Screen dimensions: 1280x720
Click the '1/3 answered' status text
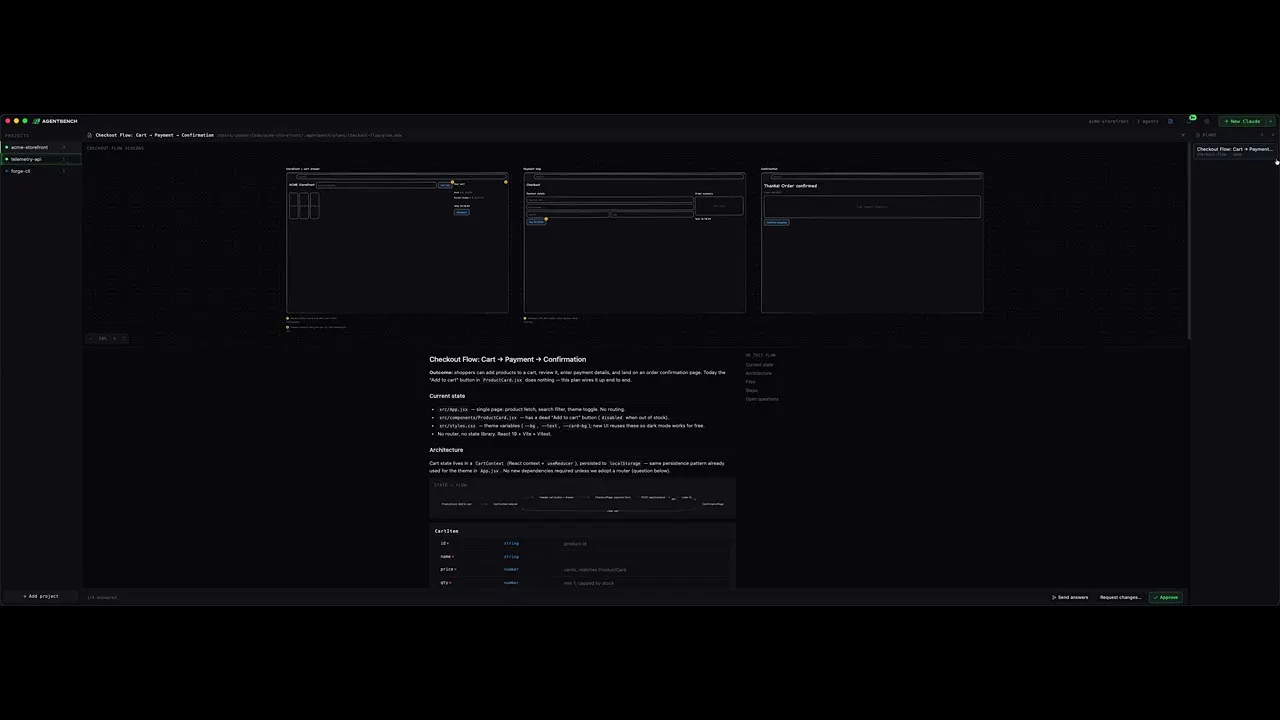102,597
